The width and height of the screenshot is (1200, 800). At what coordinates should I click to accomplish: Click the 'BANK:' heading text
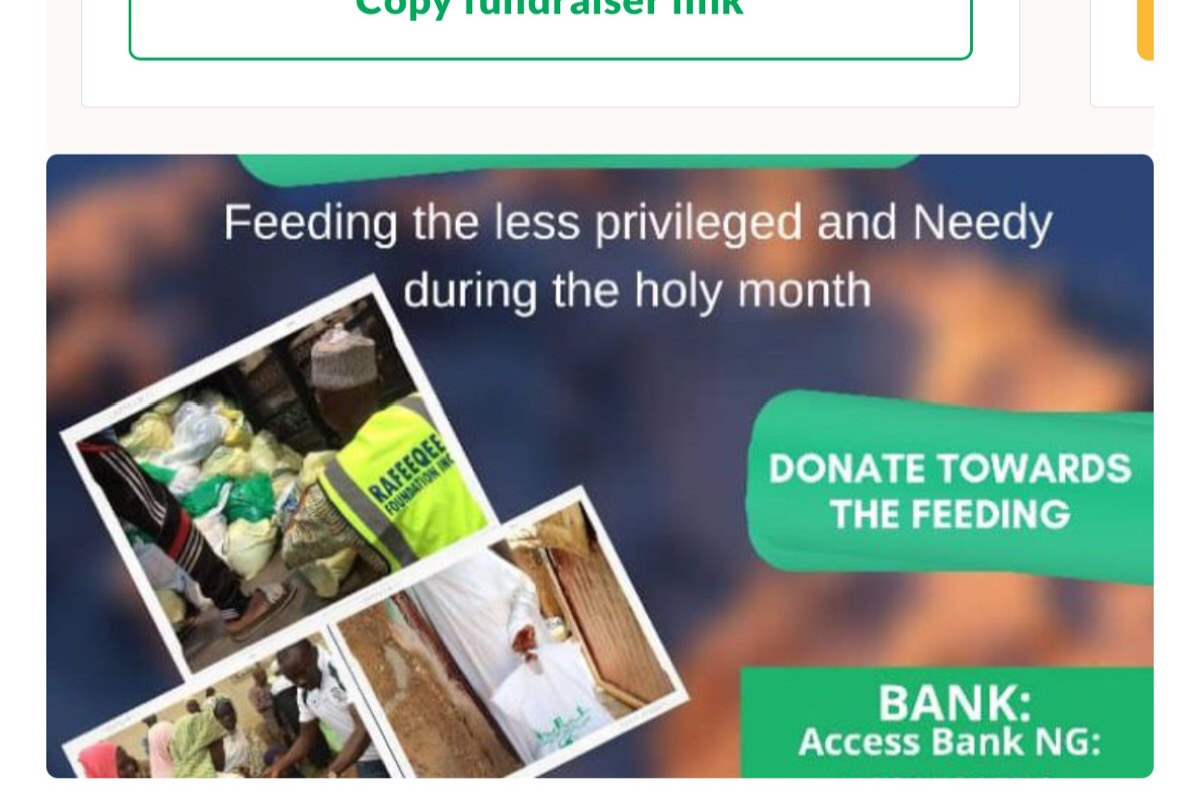954,703
